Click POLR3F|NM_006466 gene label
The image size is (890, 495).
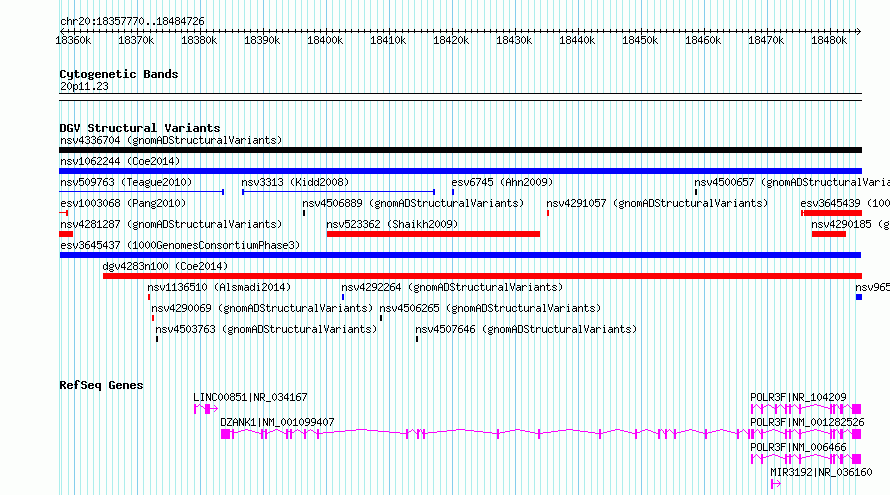pos(798,447)
